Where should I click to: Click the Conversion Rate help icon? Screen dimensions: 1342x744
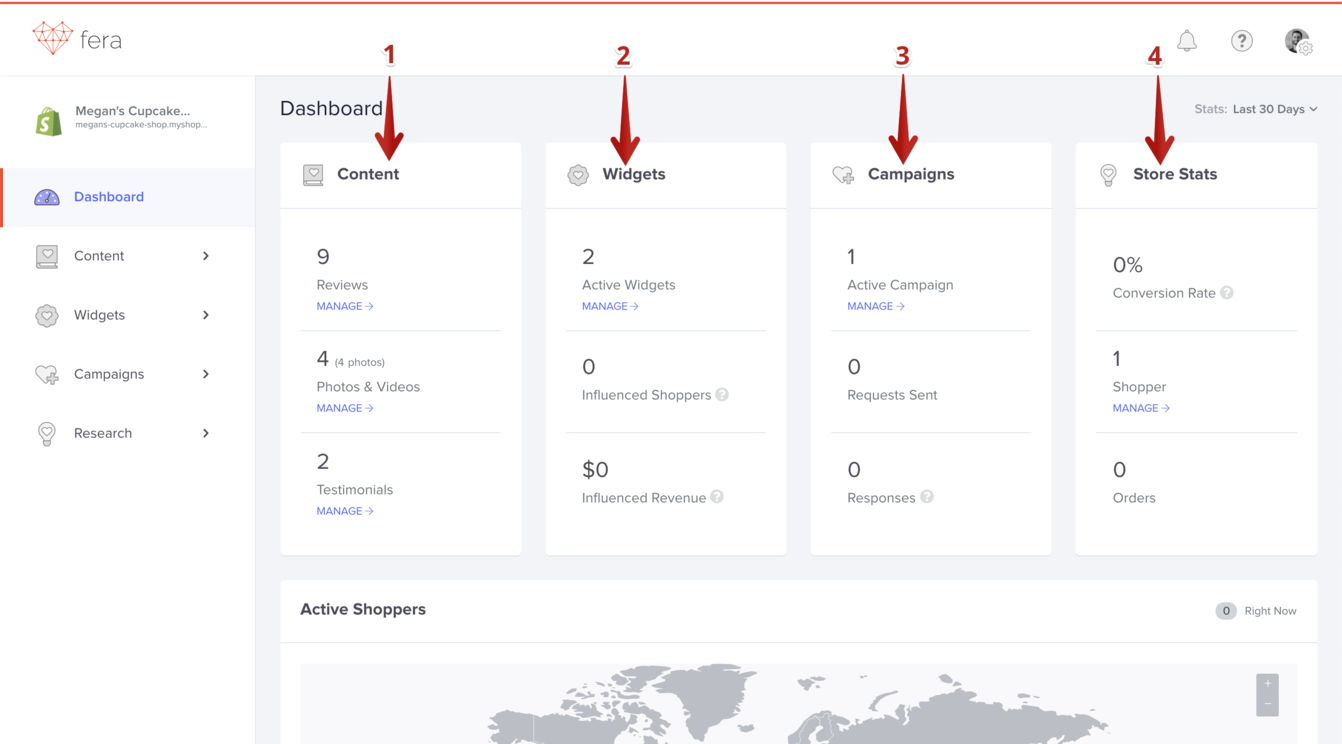click(x=1227, y=293)
